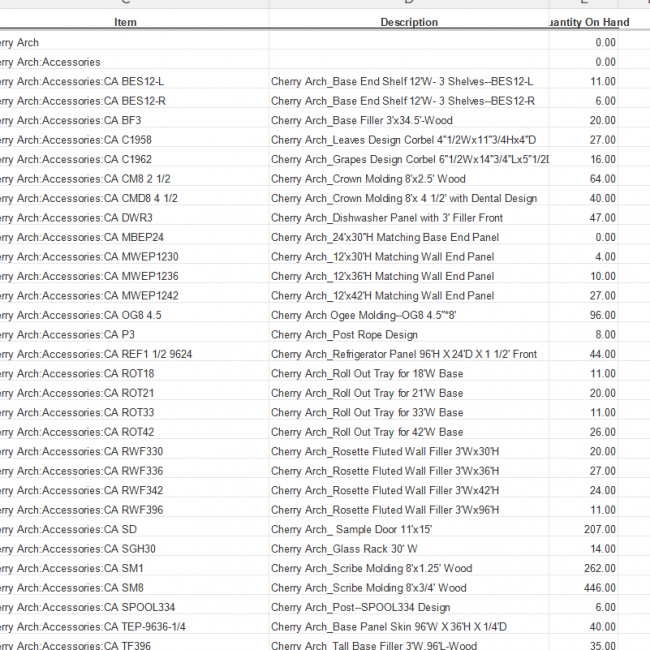Select the Scribe Molding 8'x1.25' Wood description
Viewport: 650px width, 650px height.
[409, 568]
